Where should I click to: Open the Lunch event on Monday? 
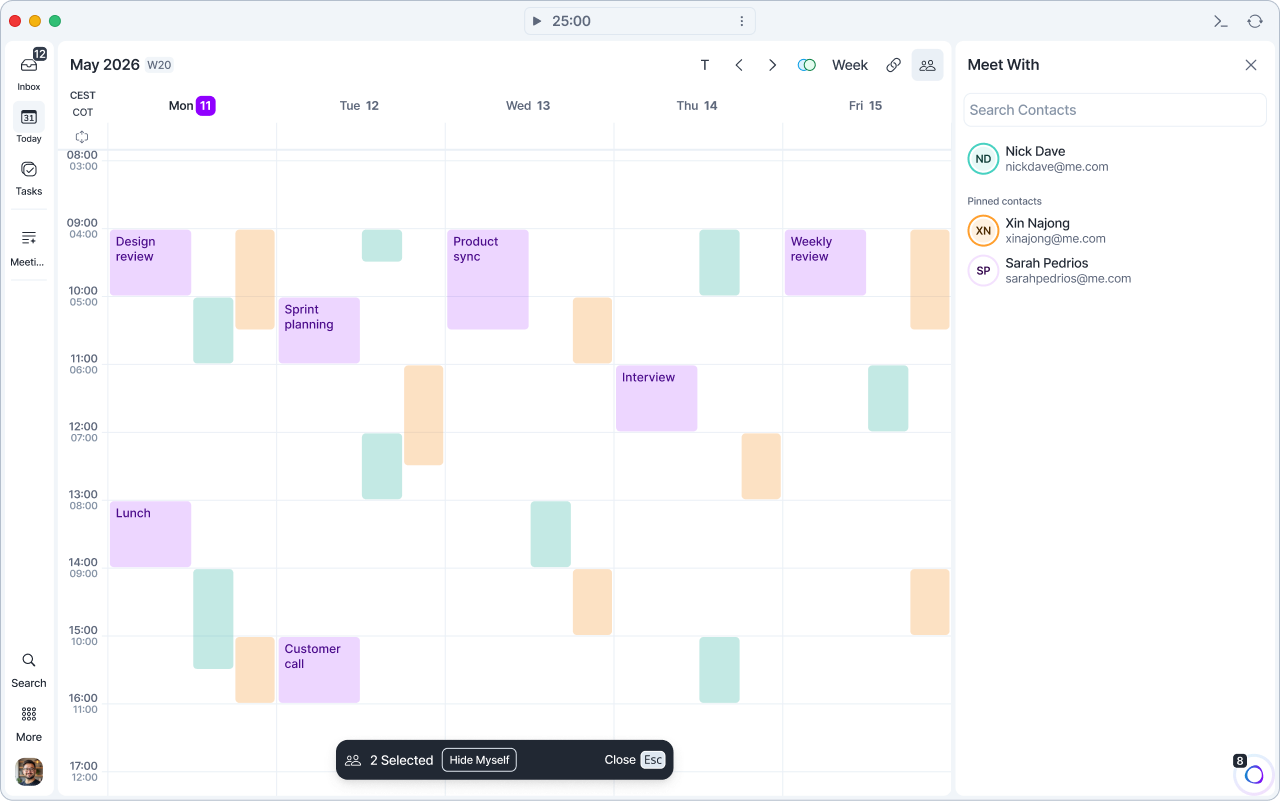coord(150,534)
